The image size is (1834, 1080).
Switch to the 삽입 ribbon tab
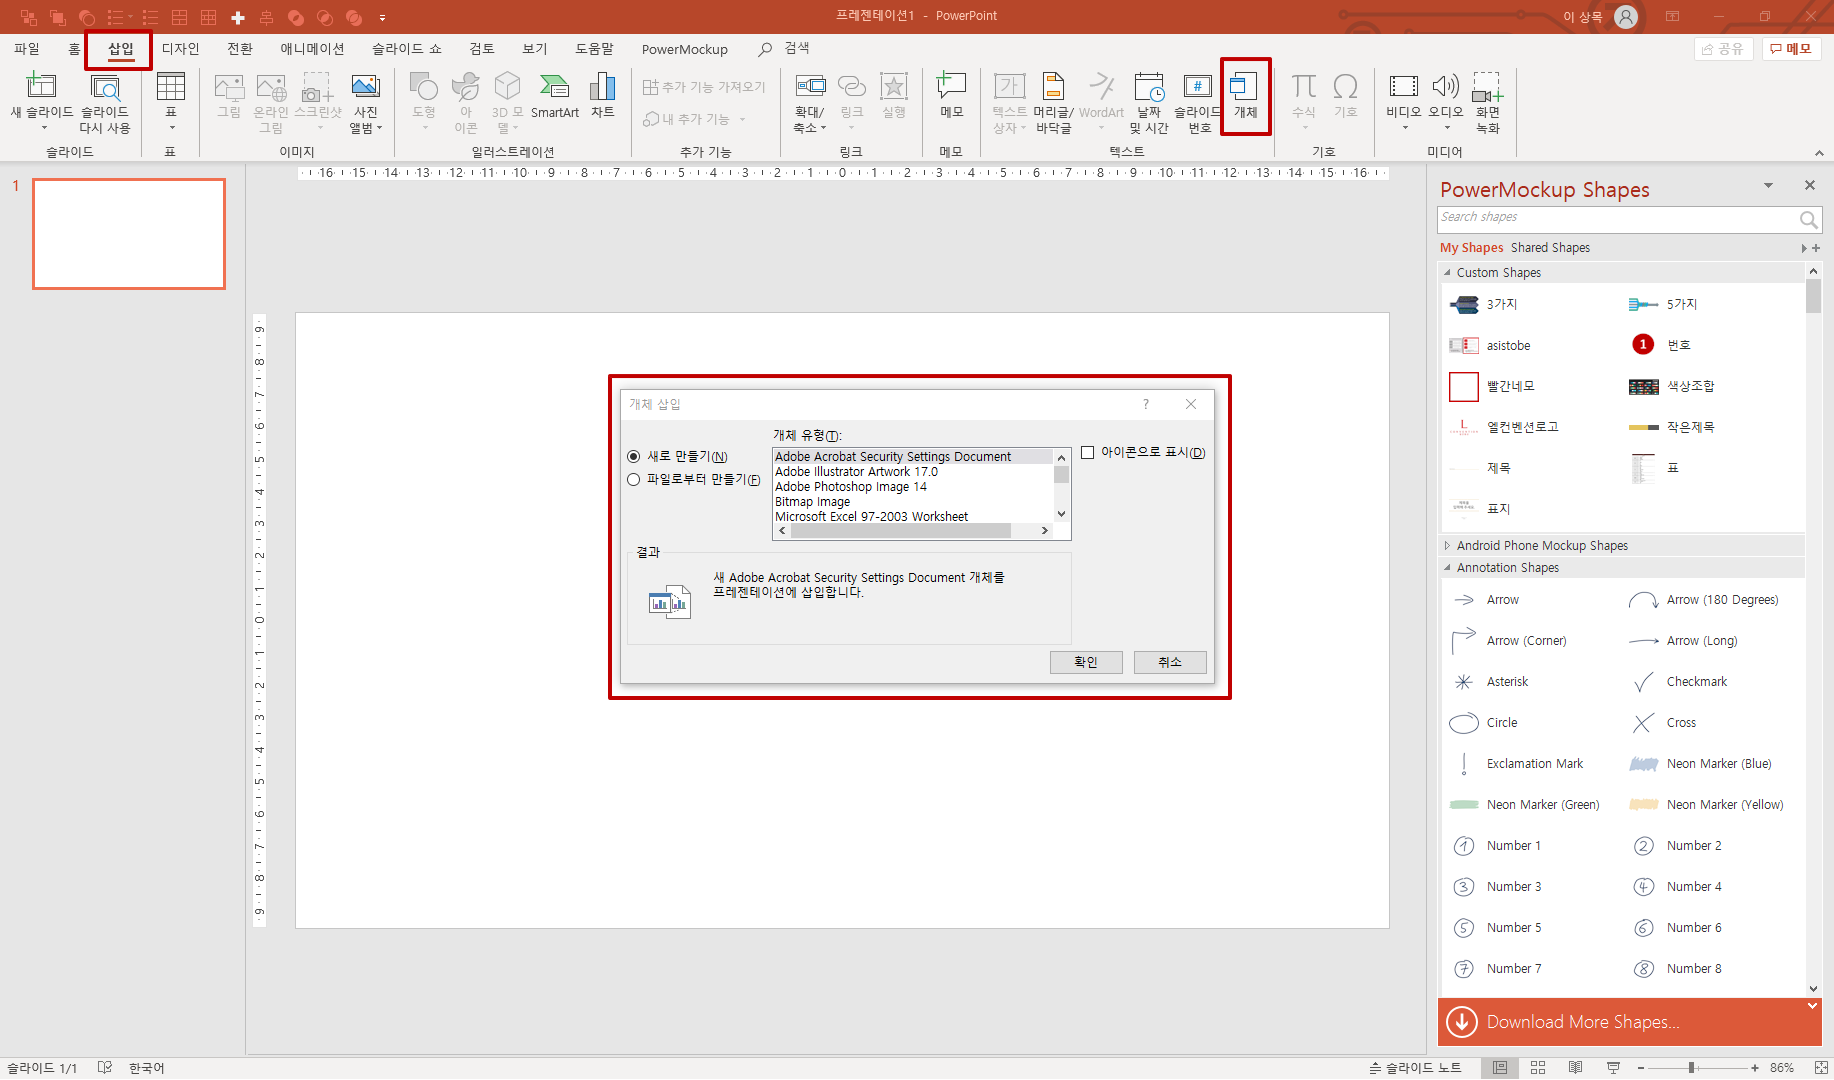[x=121, y=49]
